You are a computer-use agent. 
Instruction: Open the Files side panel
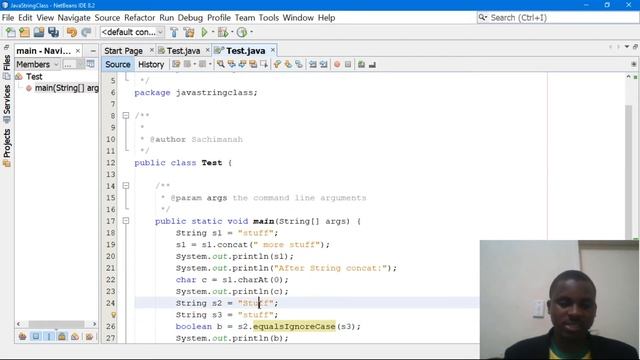coord(7,66)
